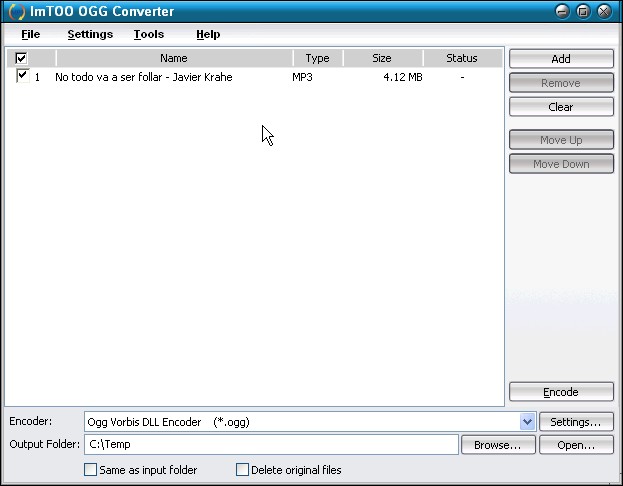Browse for an output folder

coord(498,445)
